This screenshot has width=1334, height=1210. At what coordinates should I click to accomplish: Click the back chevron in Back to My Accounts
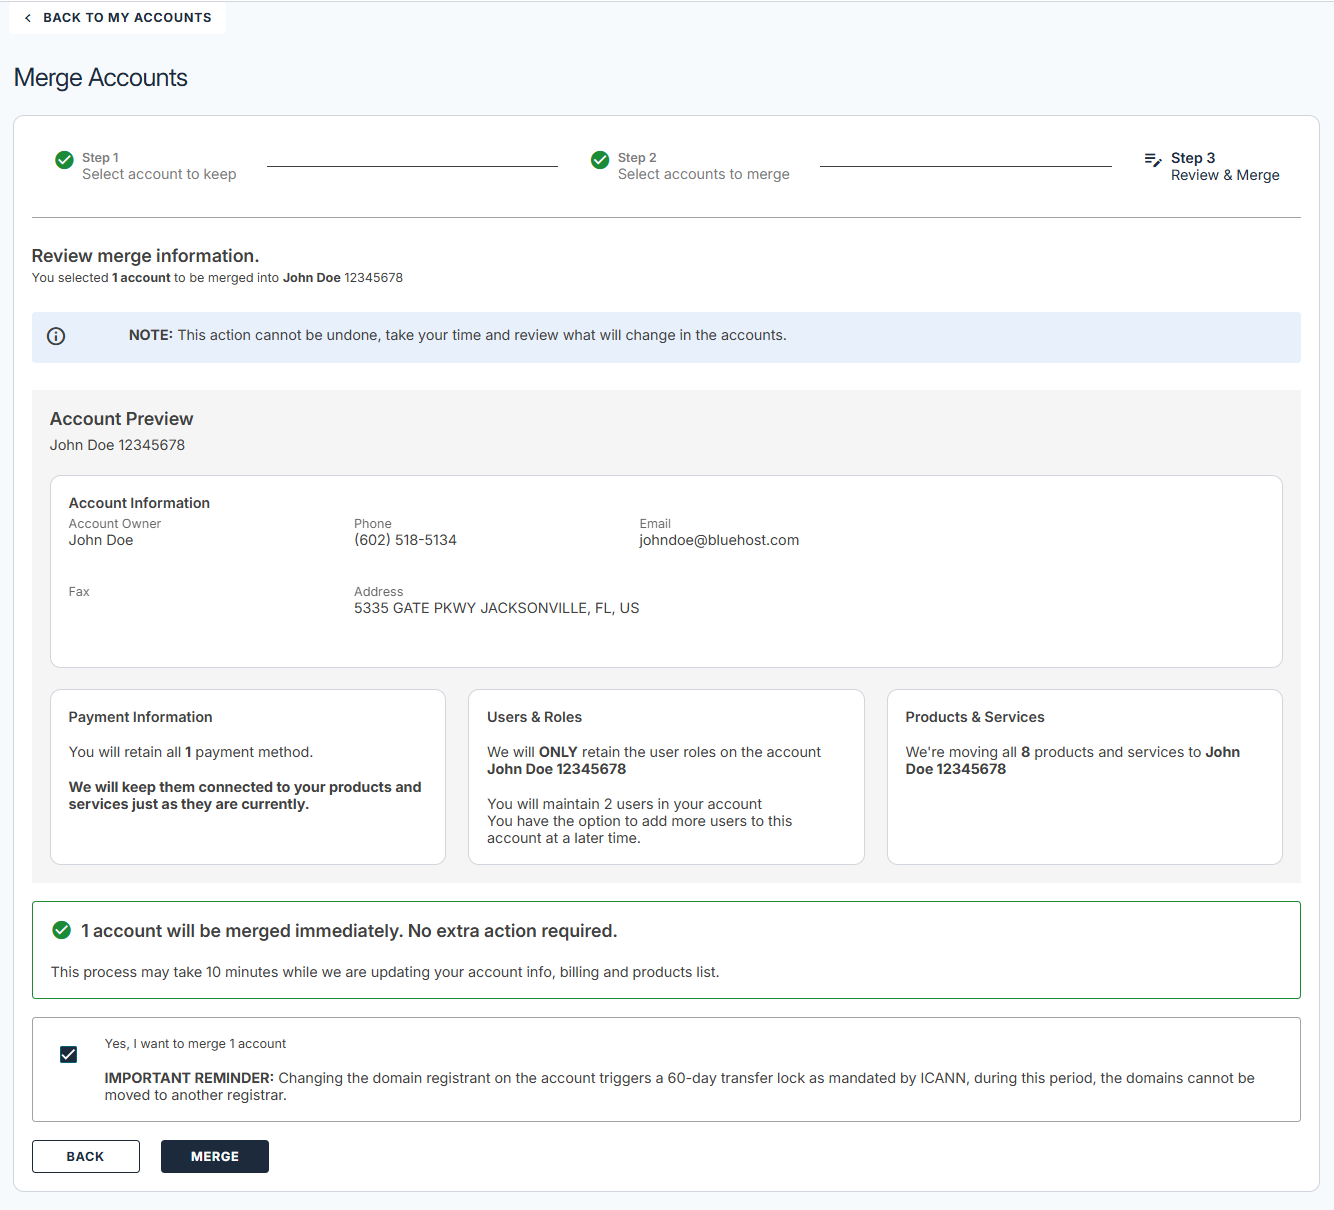tap(27, 17)
